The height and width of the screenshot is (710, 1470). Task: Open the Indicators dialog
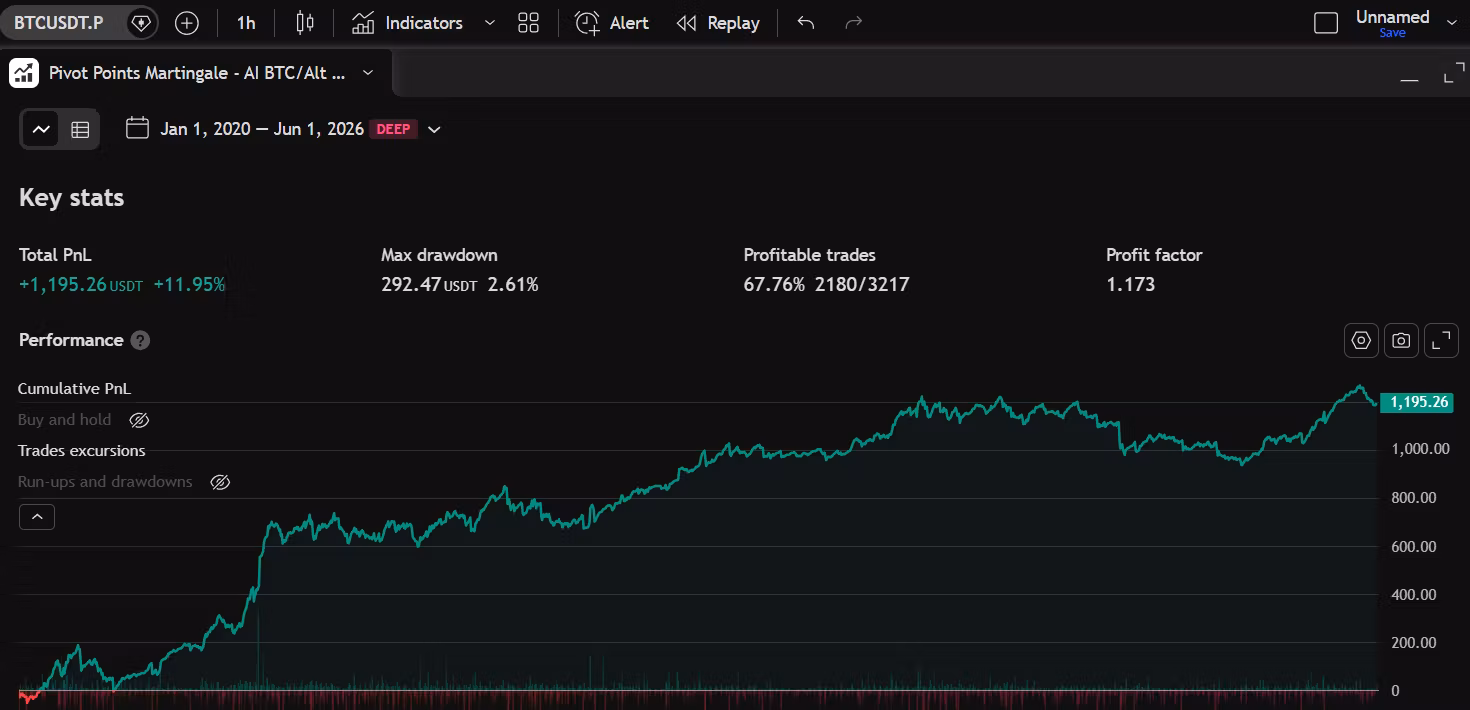tap(408, 22)
